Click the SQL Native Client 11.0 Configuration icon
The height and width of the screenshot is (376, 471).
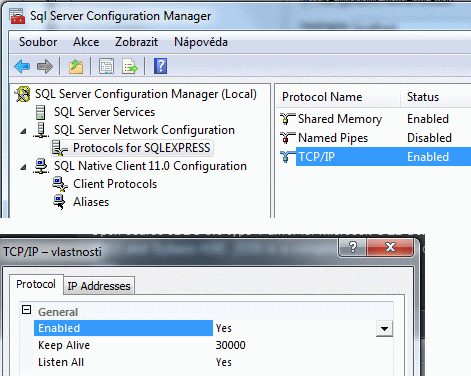[41, 166]
